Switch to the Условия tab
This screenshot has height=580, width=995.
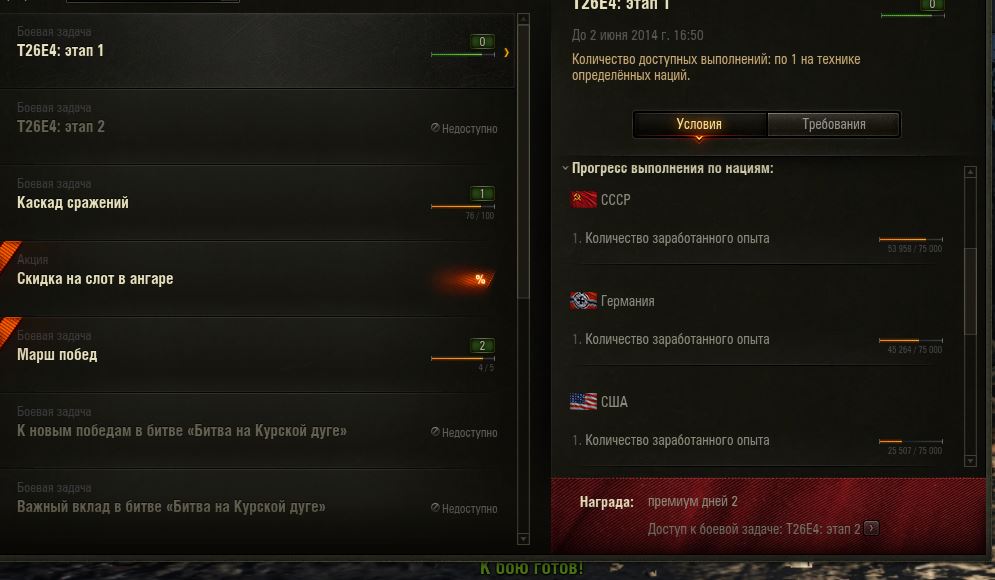click(700, 124)
